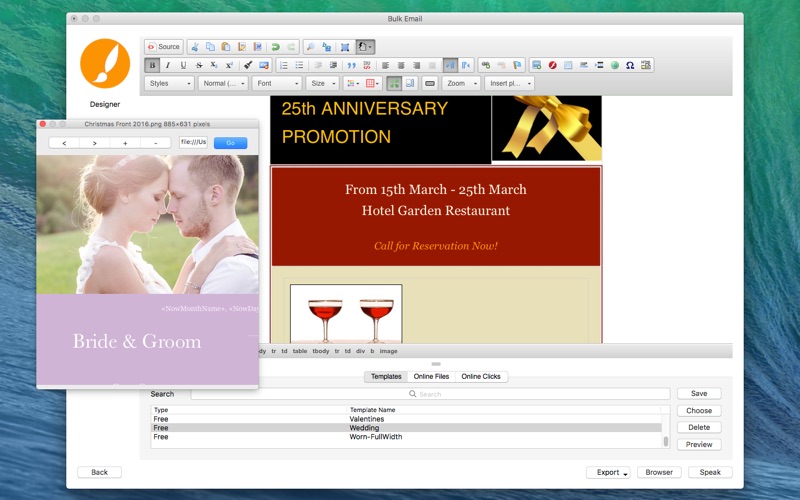Click the Save template button
The height and width of the screenshot is (500, 800).
699,393
